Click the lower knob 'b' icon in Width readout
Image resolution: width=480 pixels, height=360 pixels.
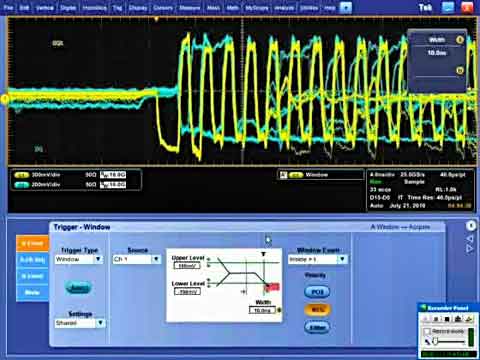point(460,71)
